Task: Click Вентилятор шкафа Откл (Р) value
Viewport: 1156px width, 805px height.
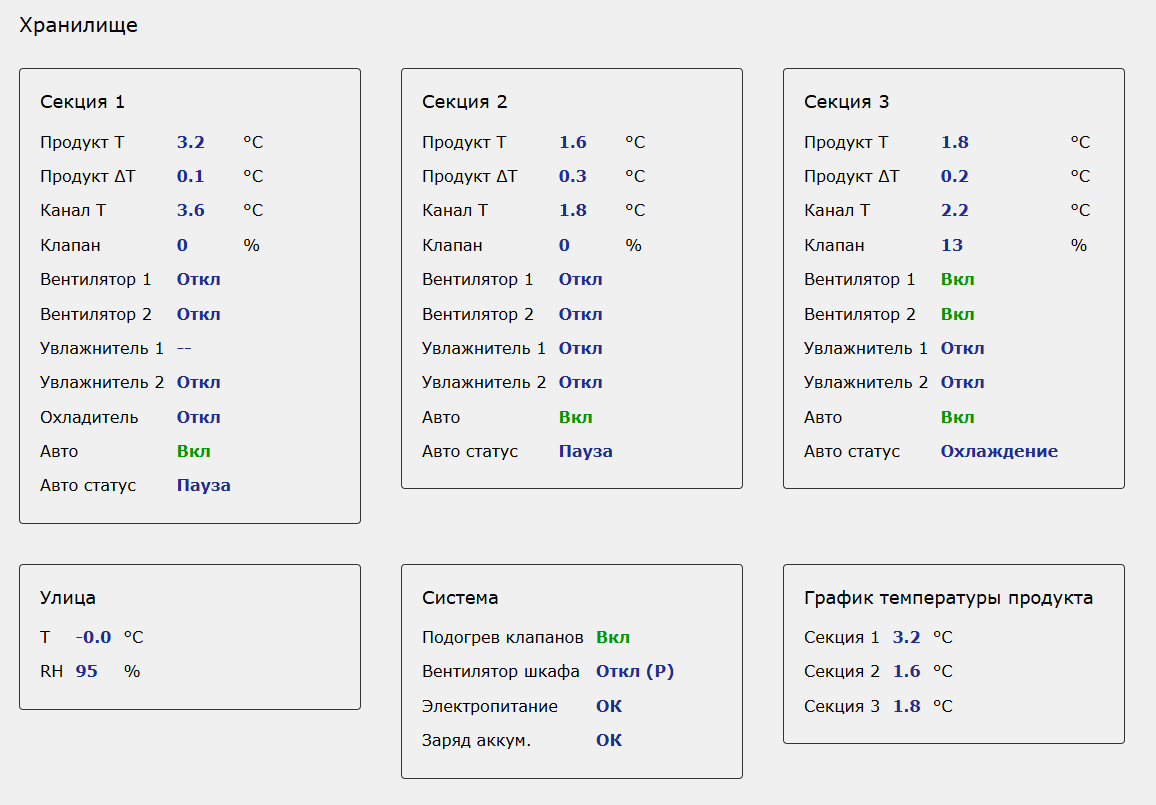Action: [635, 672]
